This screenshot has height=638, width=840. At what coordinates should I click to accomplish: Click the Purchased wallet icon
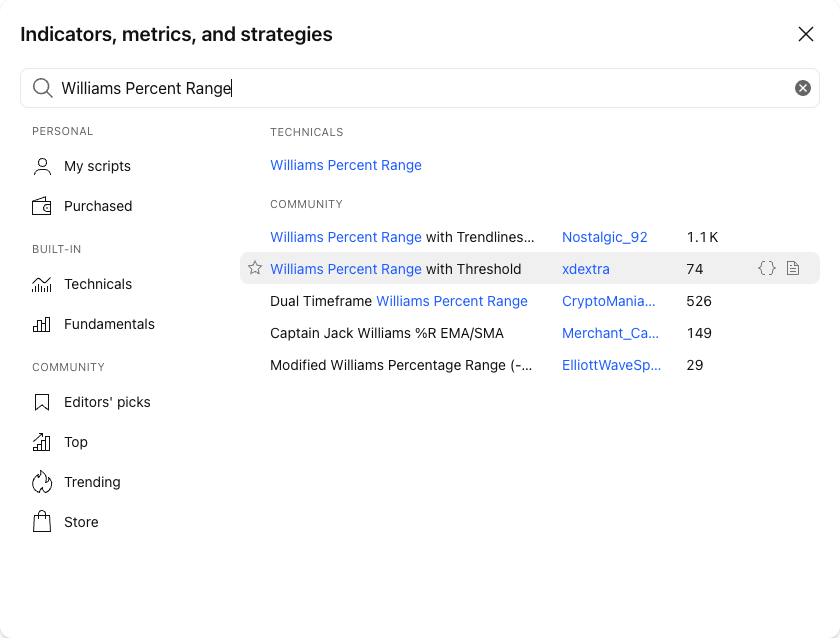tap(42, 206)
